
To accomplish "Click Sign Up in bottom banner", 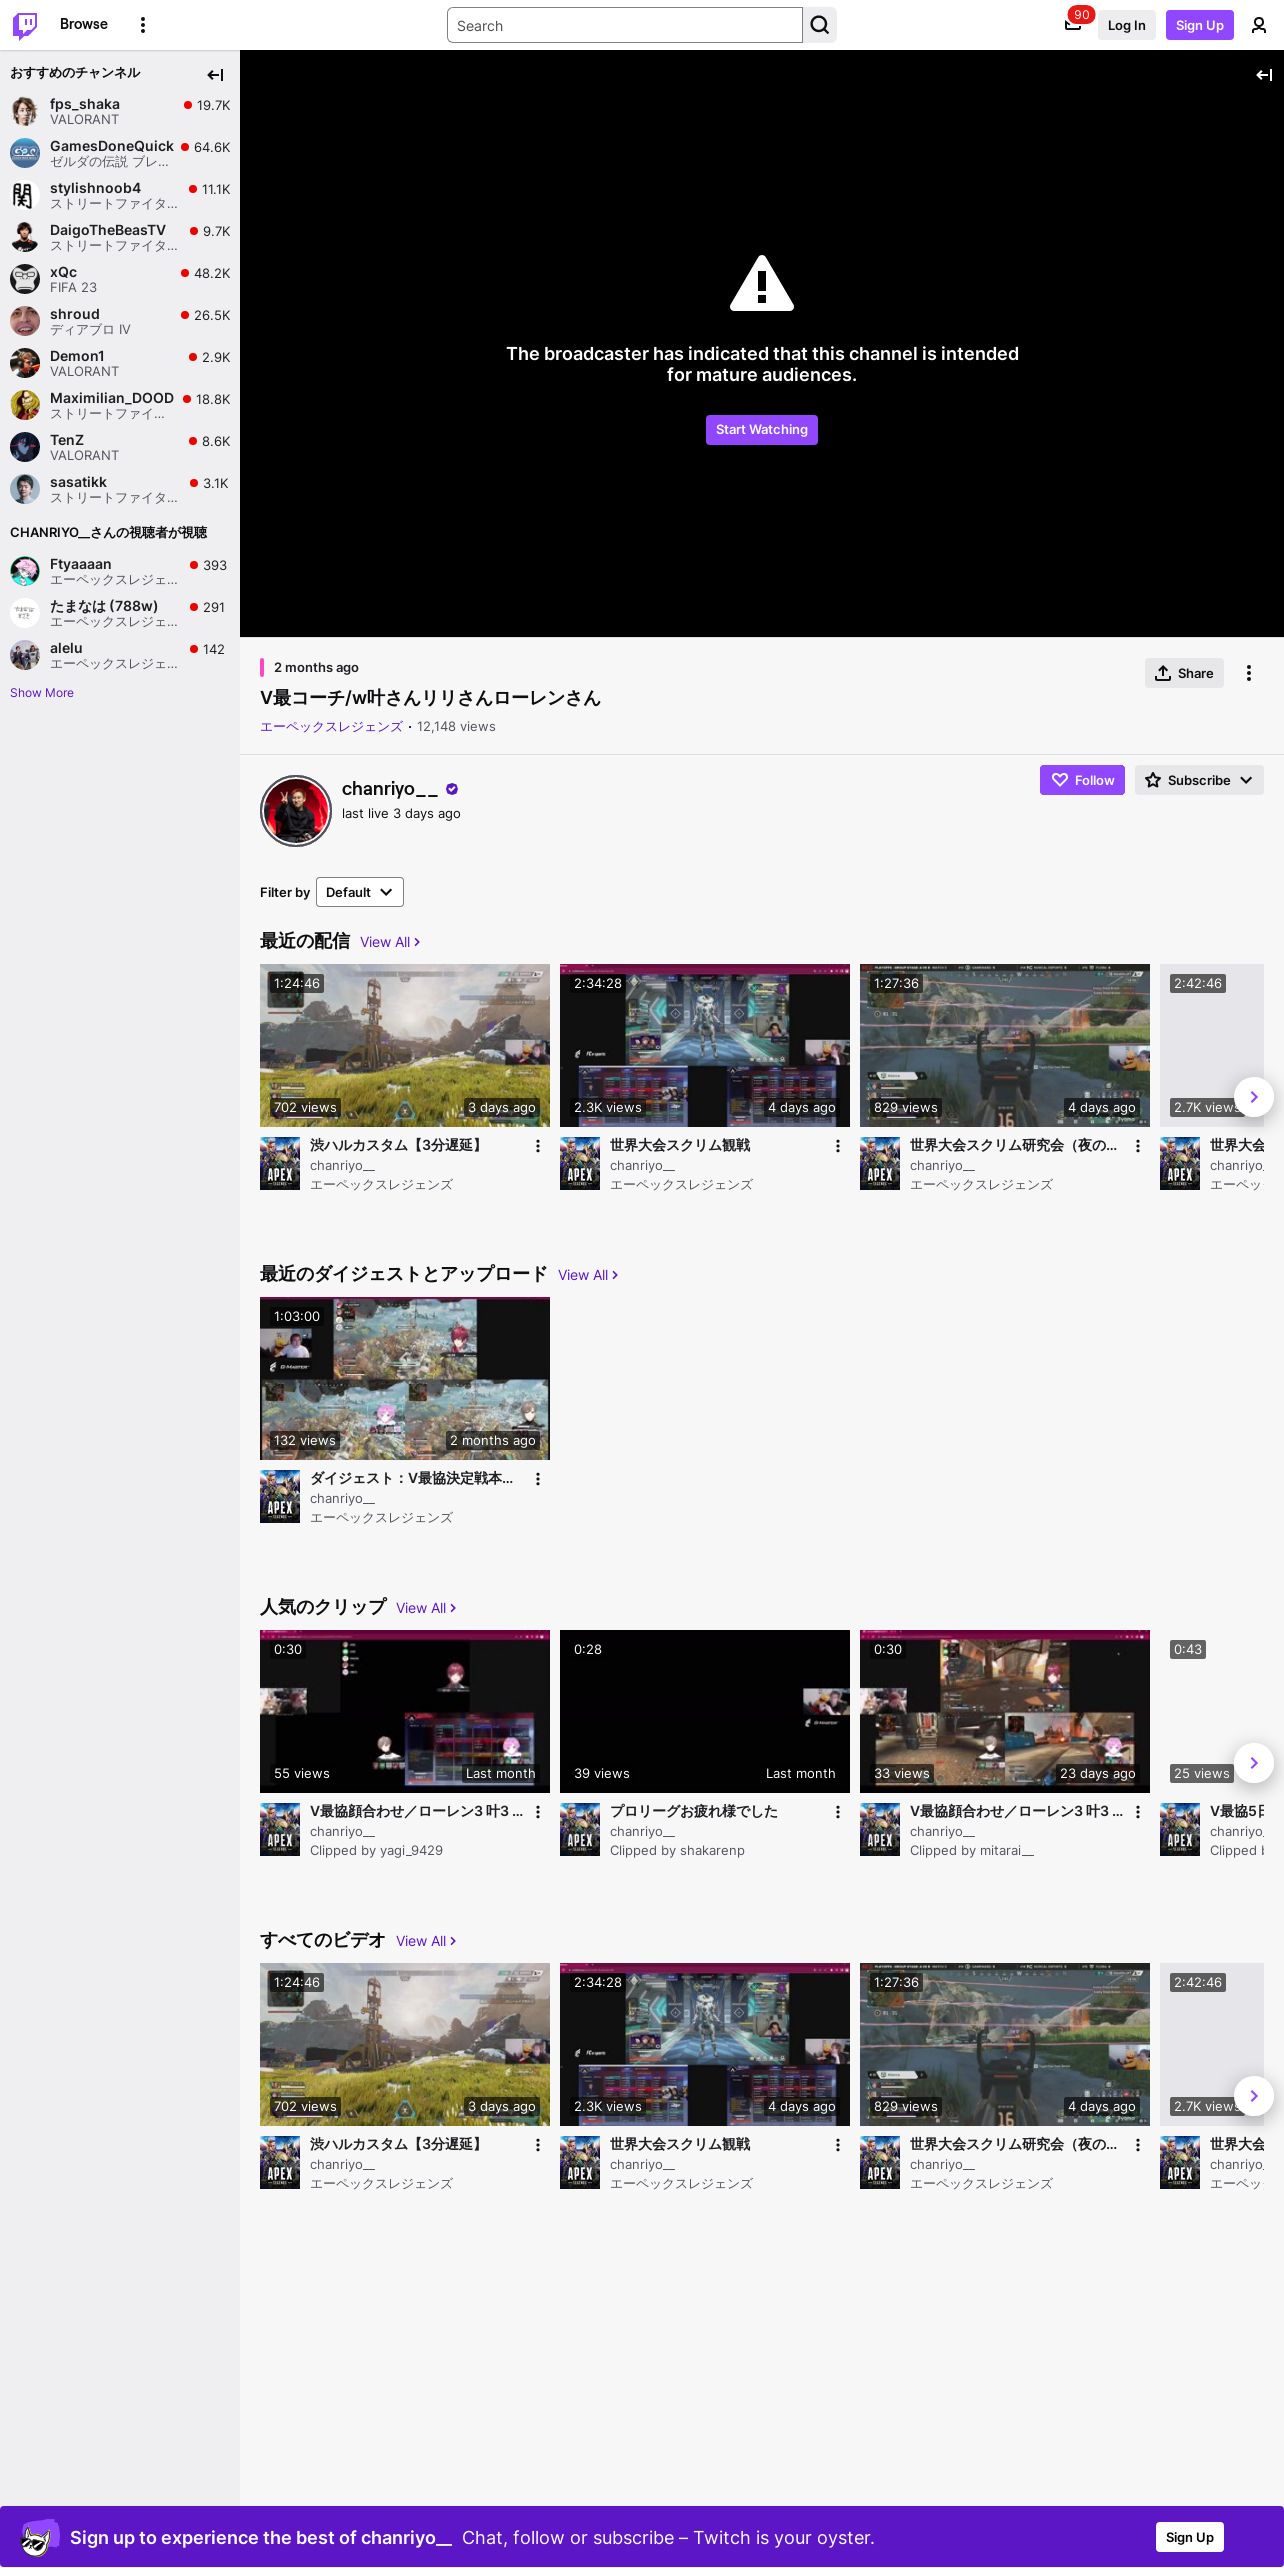I will tap(1190, 2537).
